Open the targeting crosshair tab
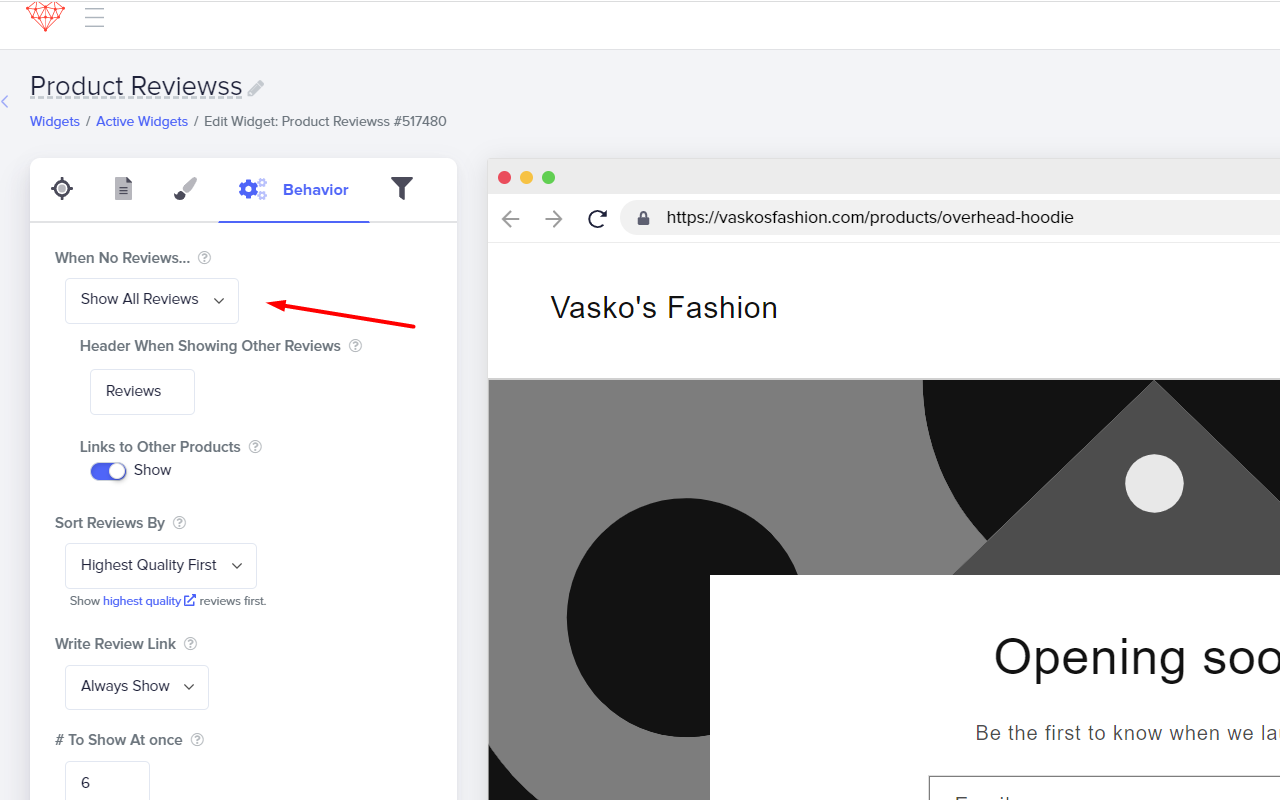 (62, 189)
